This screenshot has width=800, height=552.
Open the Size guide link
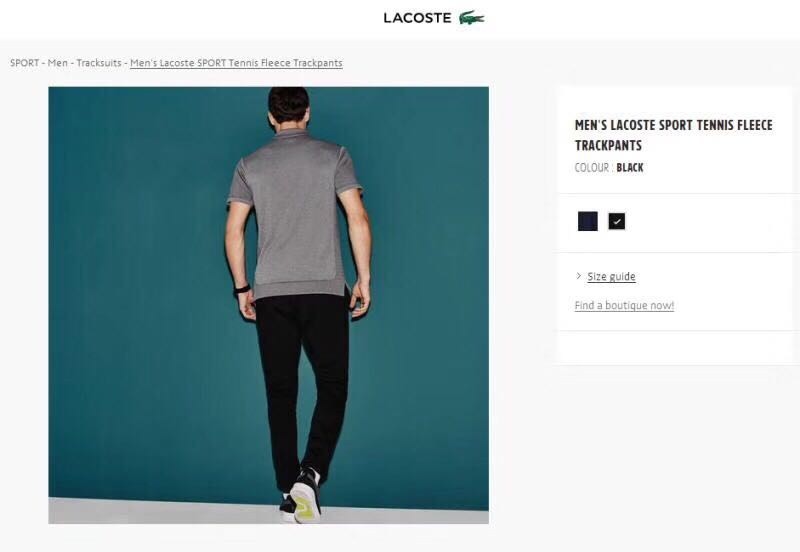611,277
